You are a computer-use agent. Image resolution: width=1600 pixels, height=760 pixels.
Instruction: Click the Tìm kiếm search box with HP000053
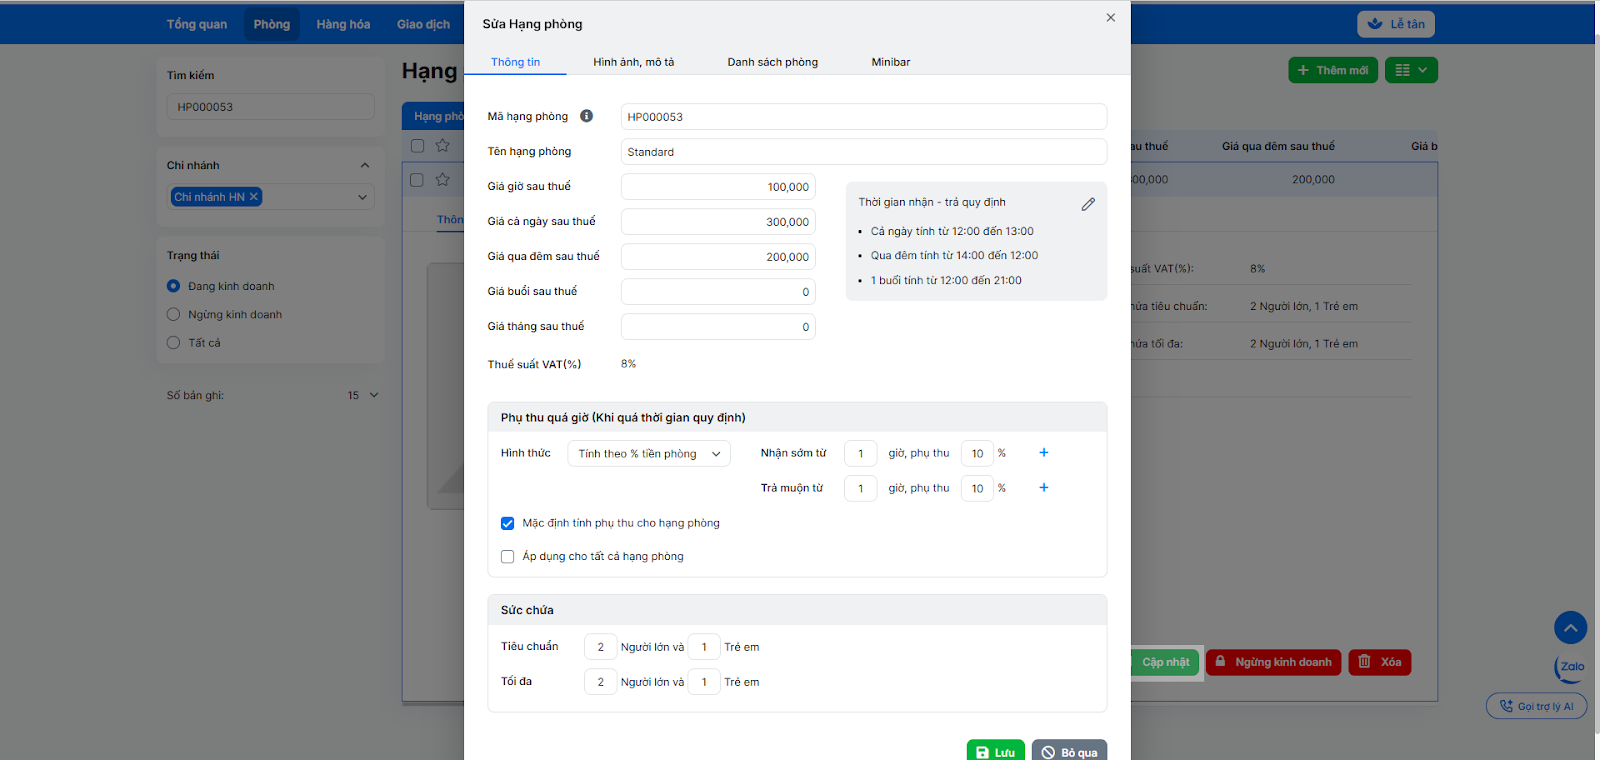(270, 107)
